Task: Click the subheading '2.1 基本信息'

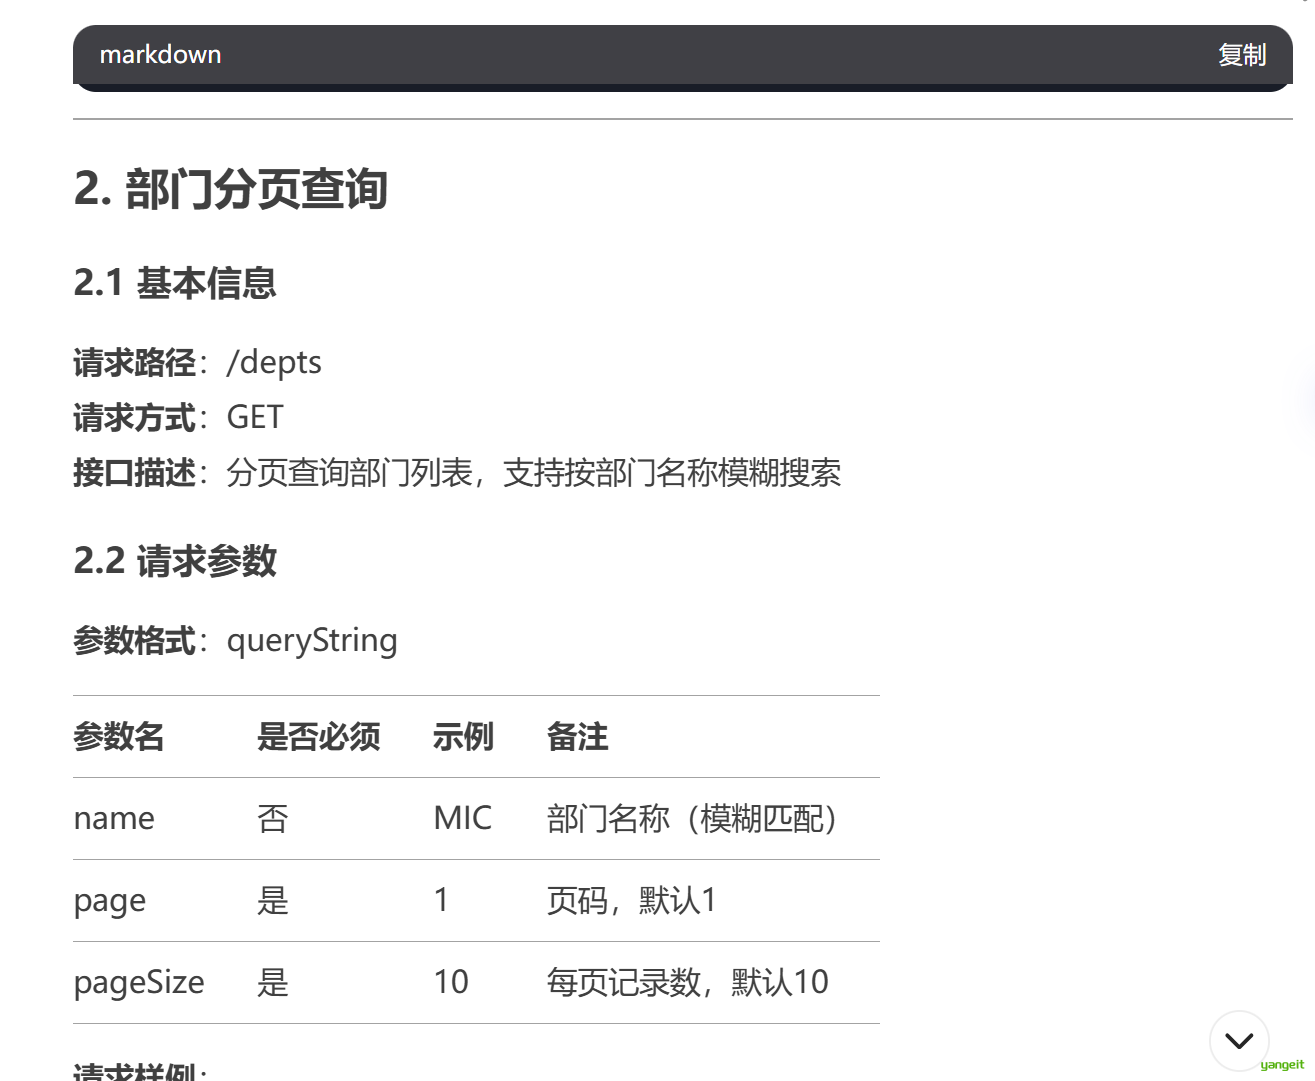Action: click(175, 283)
